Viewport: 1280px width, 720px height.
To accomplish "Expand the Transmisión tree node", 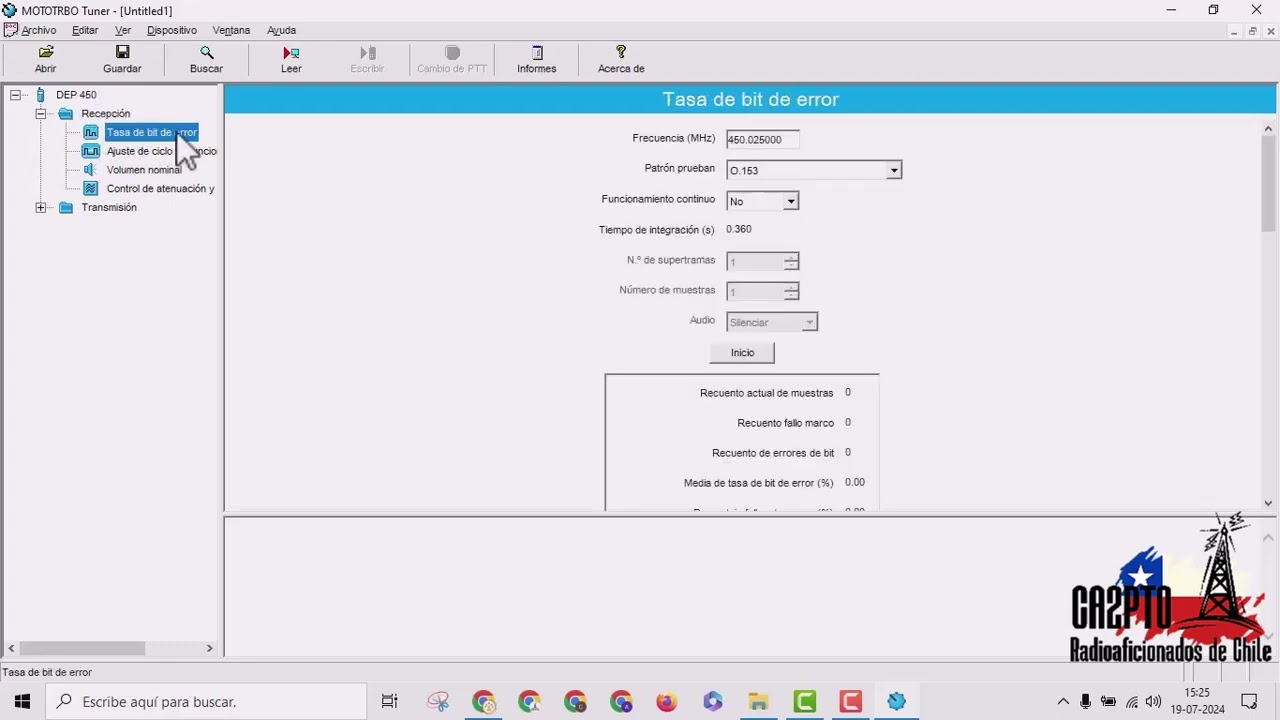I will click(40, 208).
